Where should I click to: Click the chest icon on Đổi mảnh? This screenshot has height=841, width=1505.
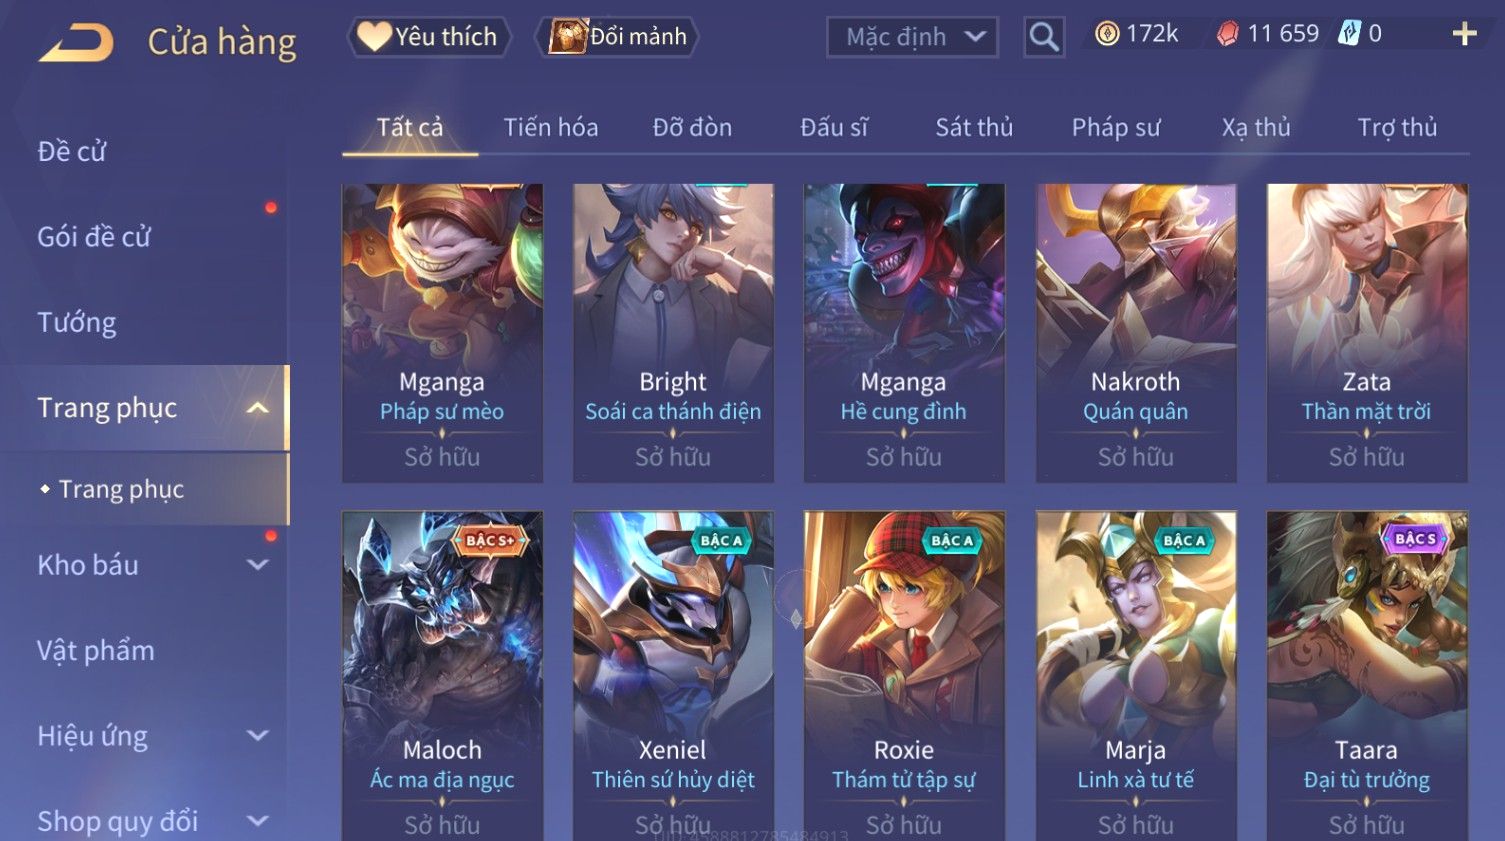[567, 37]
